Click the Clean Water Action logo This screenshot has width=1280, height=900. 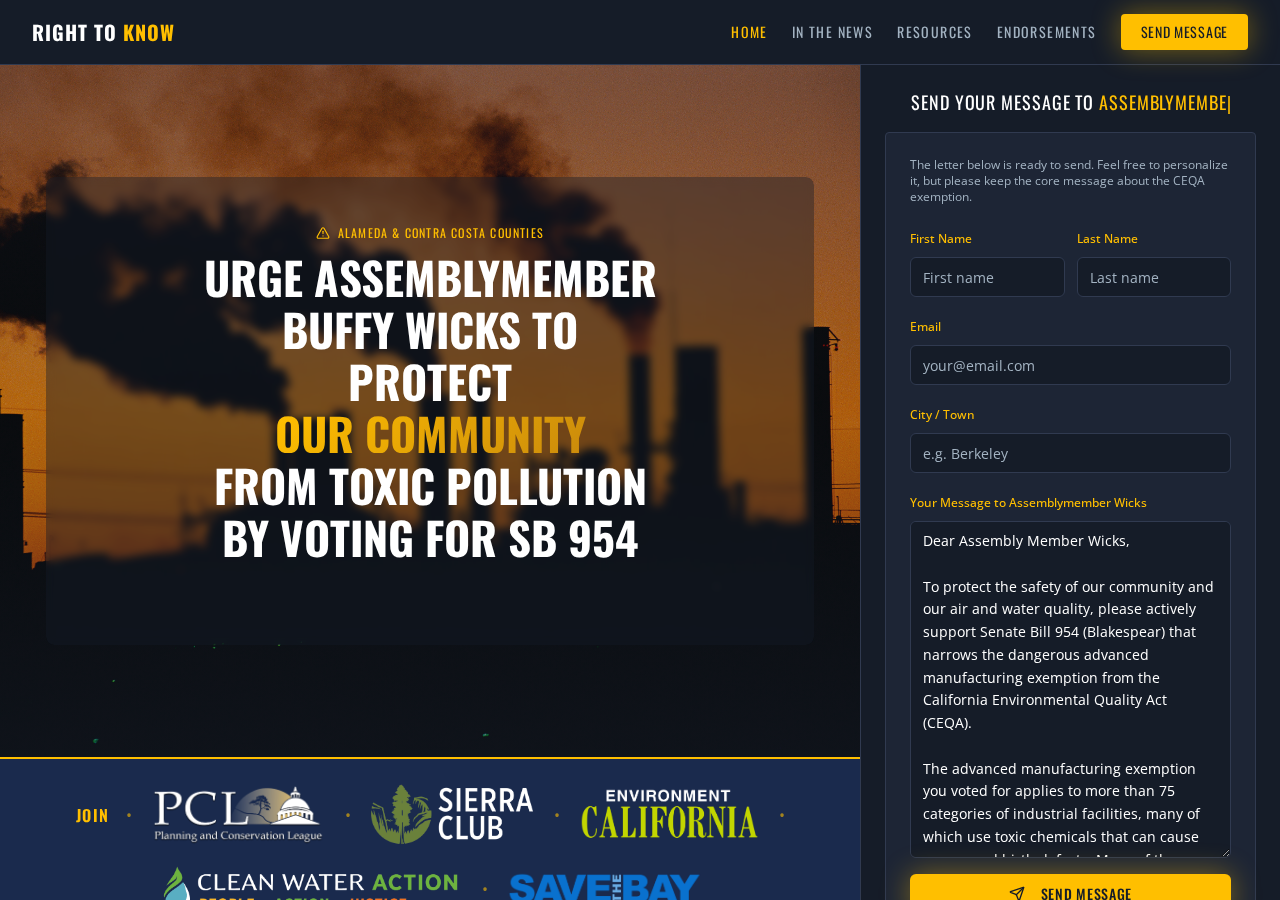[311, 883]
